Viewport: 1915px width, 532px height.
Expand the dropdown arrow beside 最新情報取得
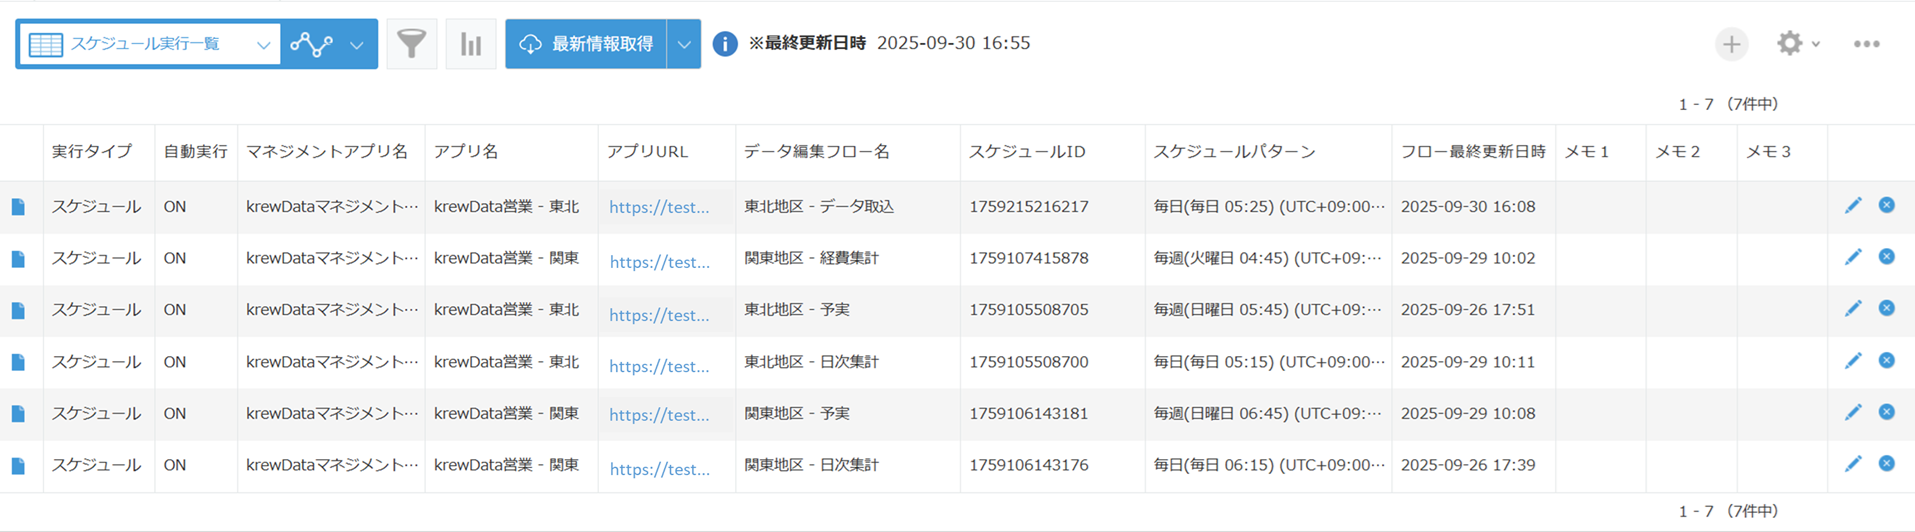click(684, 44)
